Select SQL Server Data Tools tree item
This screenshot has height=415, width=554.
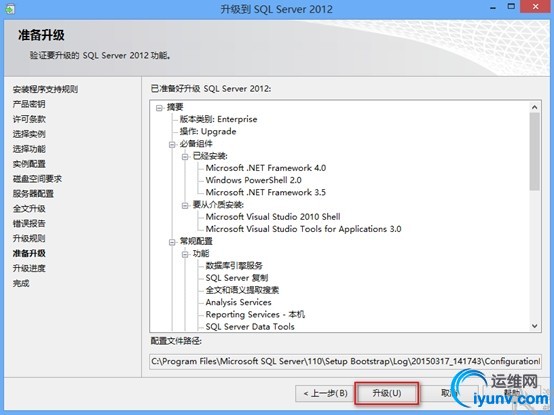tap(250, 327)
